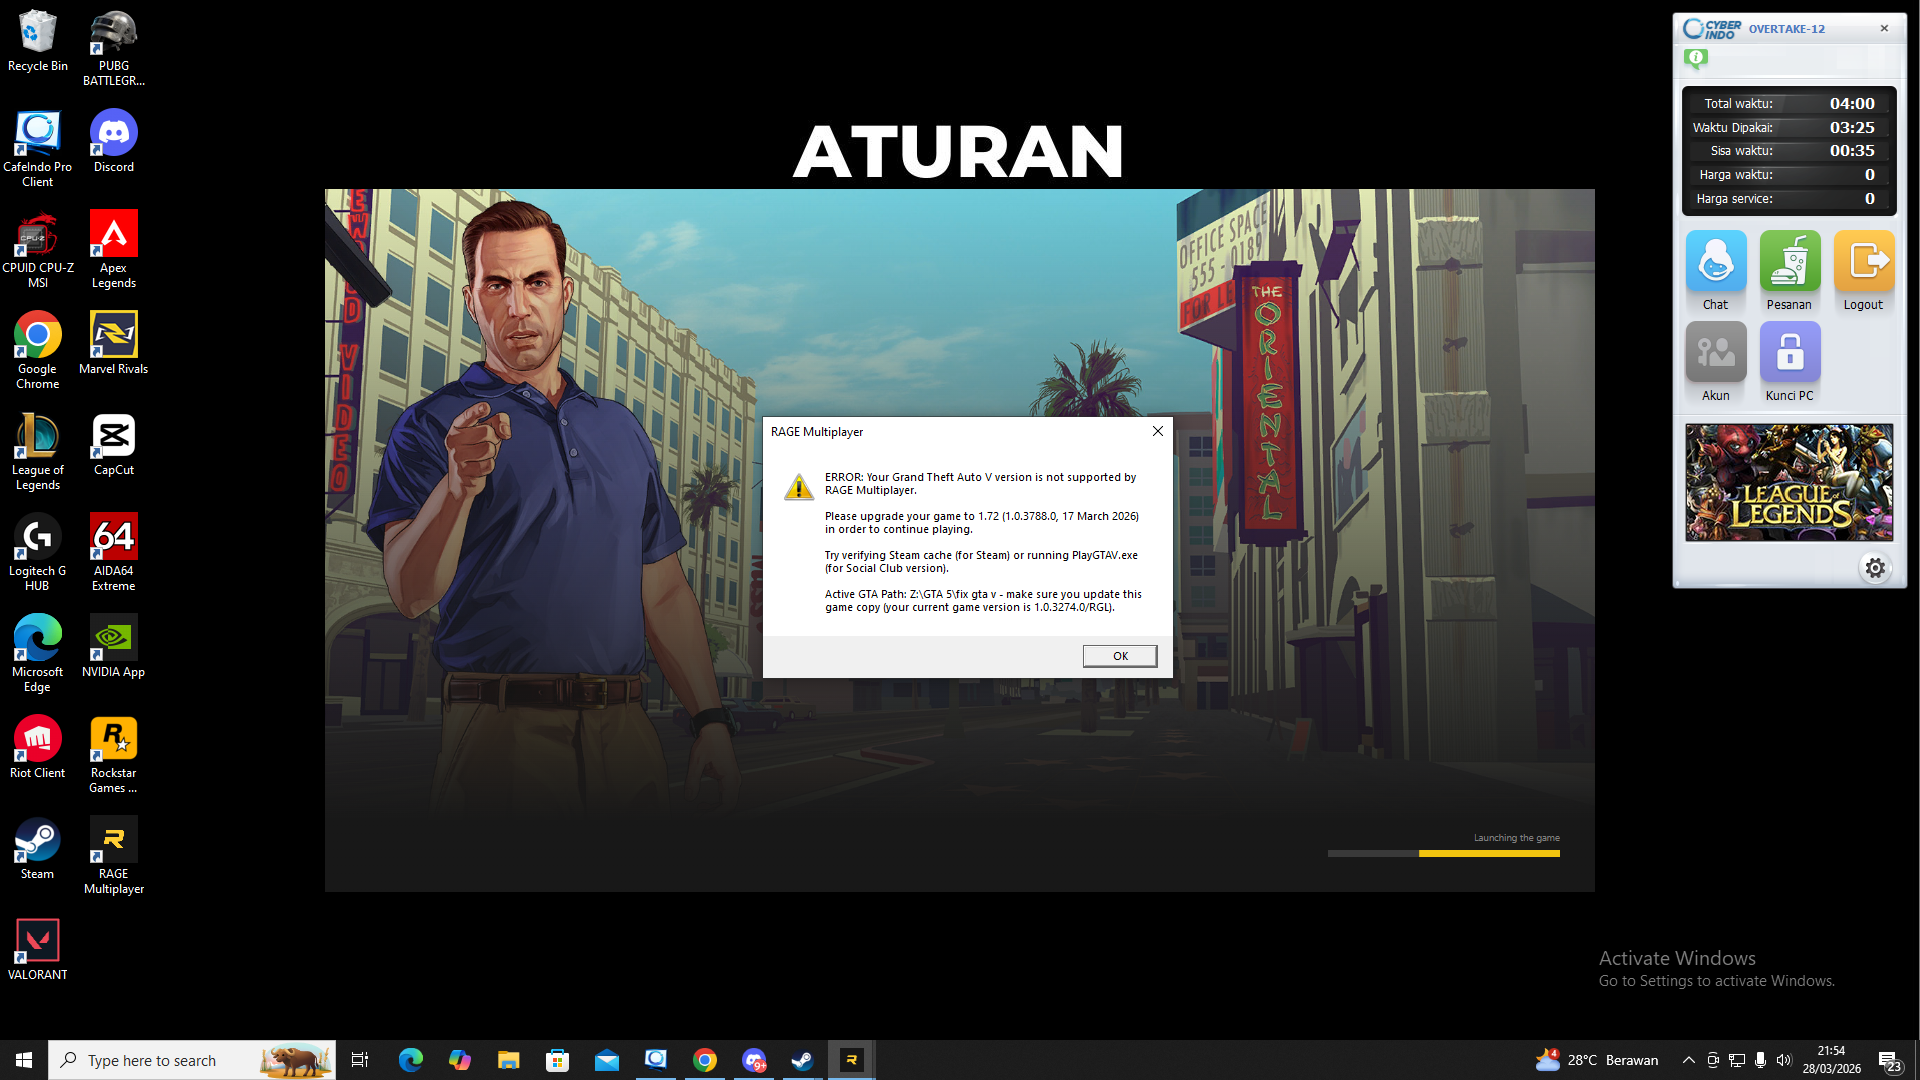Viewport: 1920px width, 1080px height.
Task: Select the Apex Legends desktop shortcut
Action: pyautogui.click(x=113, y=250)
